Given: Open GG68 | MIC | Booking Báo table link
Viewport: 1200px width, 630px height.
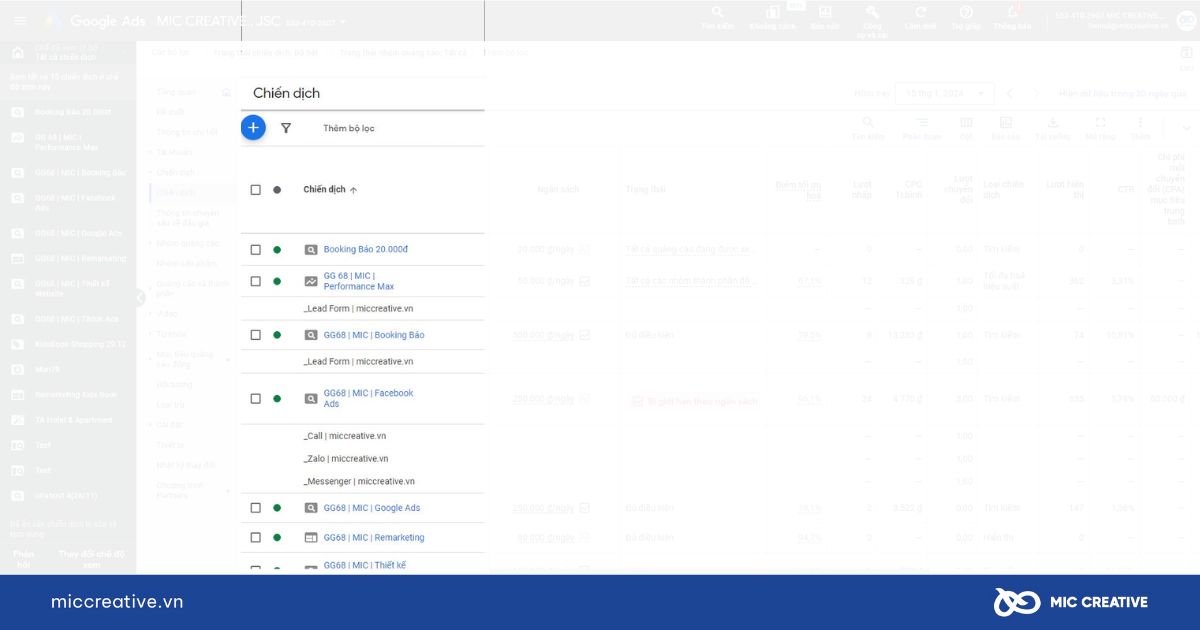Looking at the screenshot, I should 374,335.
